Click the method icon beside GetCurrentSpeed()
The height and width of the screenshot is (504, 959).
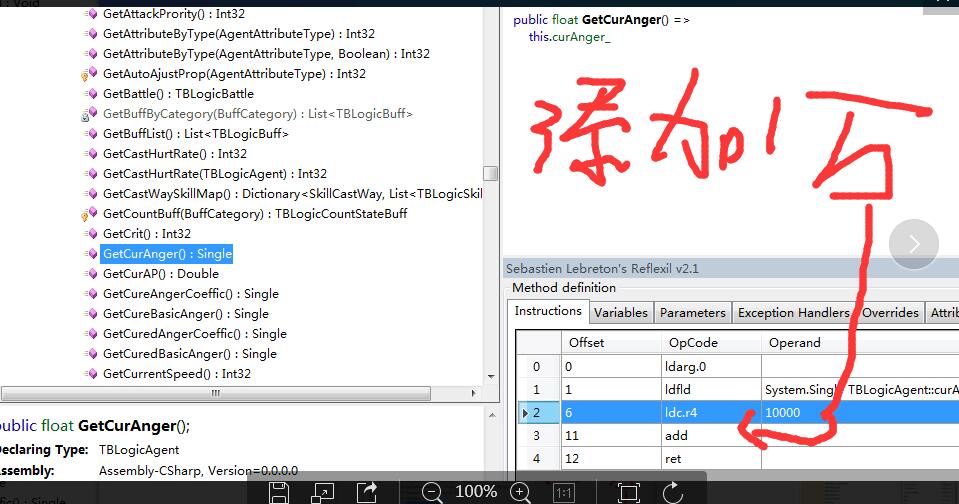92,374
